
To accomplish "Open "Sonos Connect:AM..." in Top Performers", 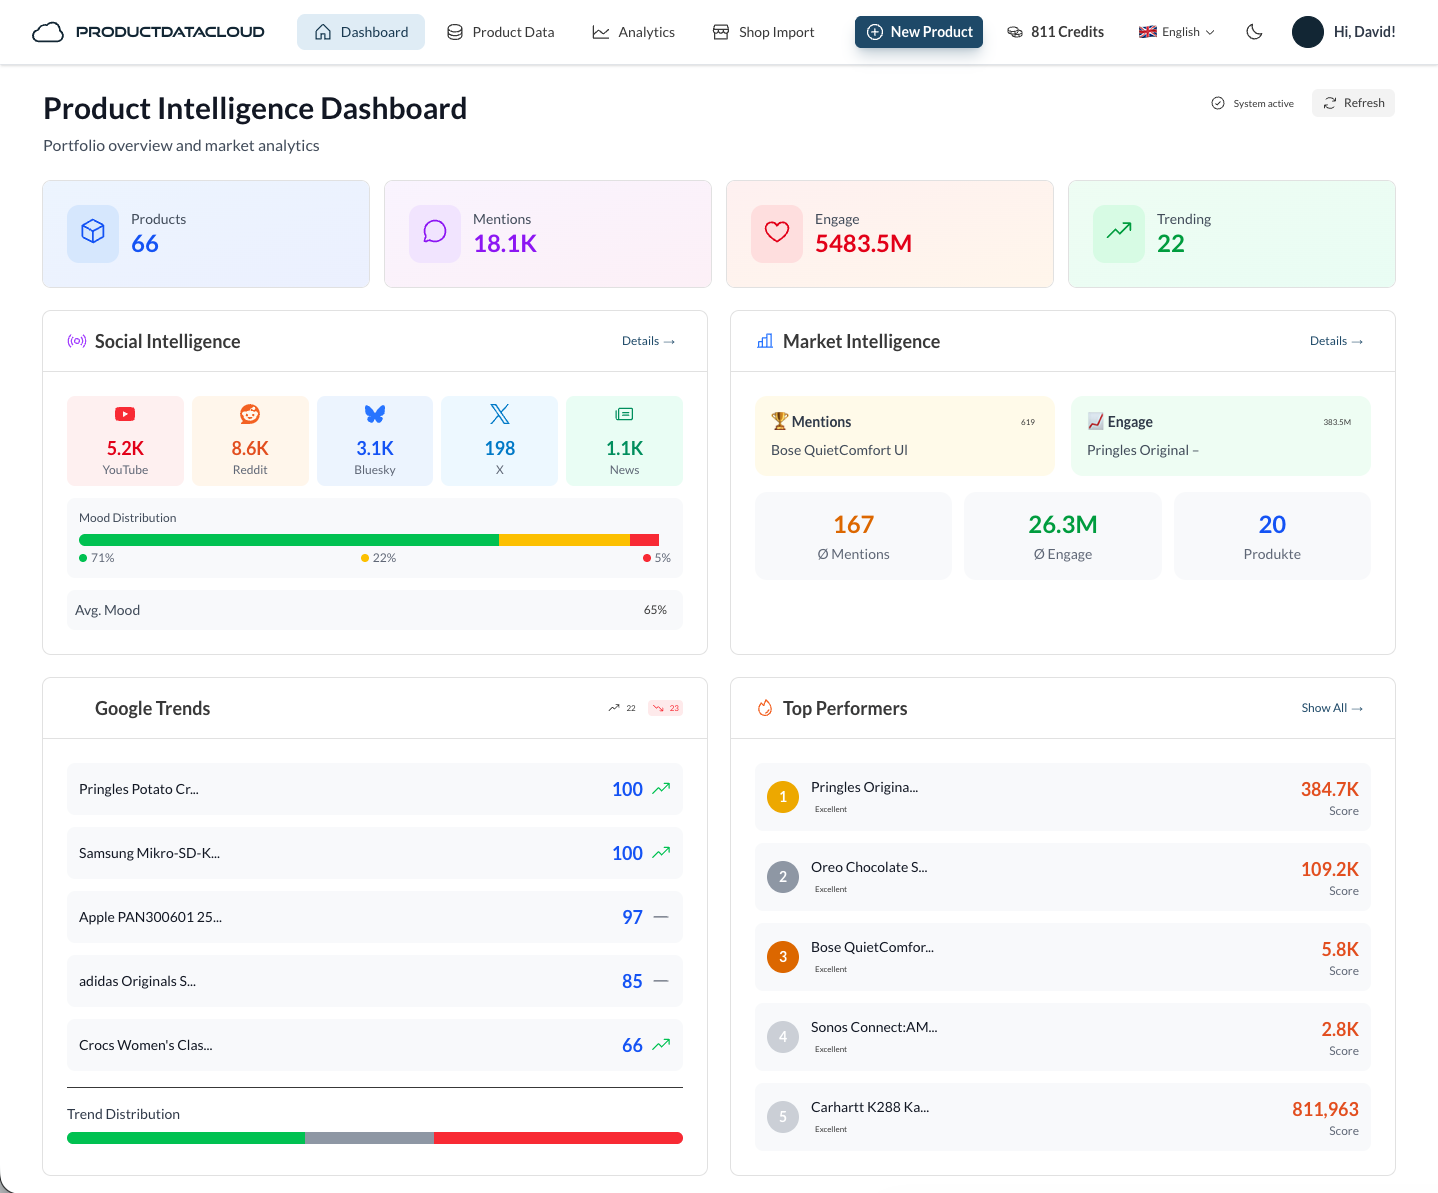I will [x=874, y=1027].
